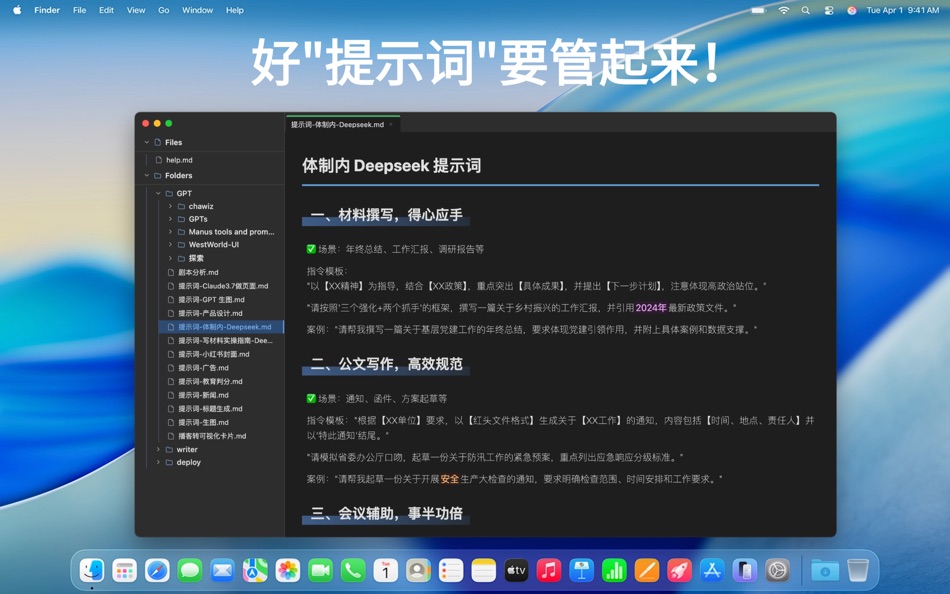The height and width of the screenshot is (594, 950).
Task: Open 提示词-广告.md file
Action: pyautogui.click(x=204, y=368)
